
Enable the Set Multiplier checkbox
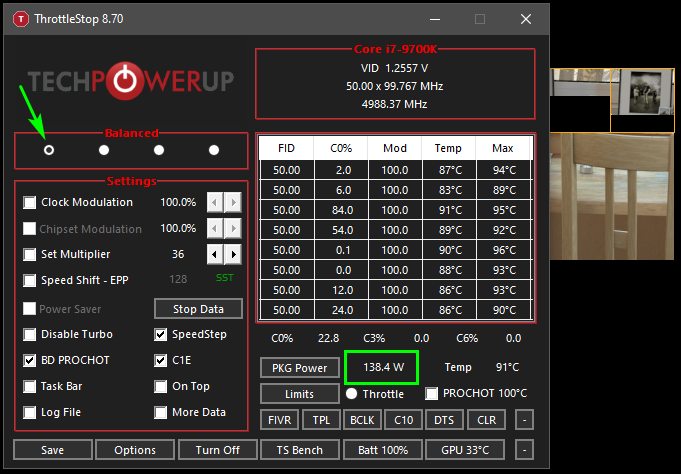(30, 254)
